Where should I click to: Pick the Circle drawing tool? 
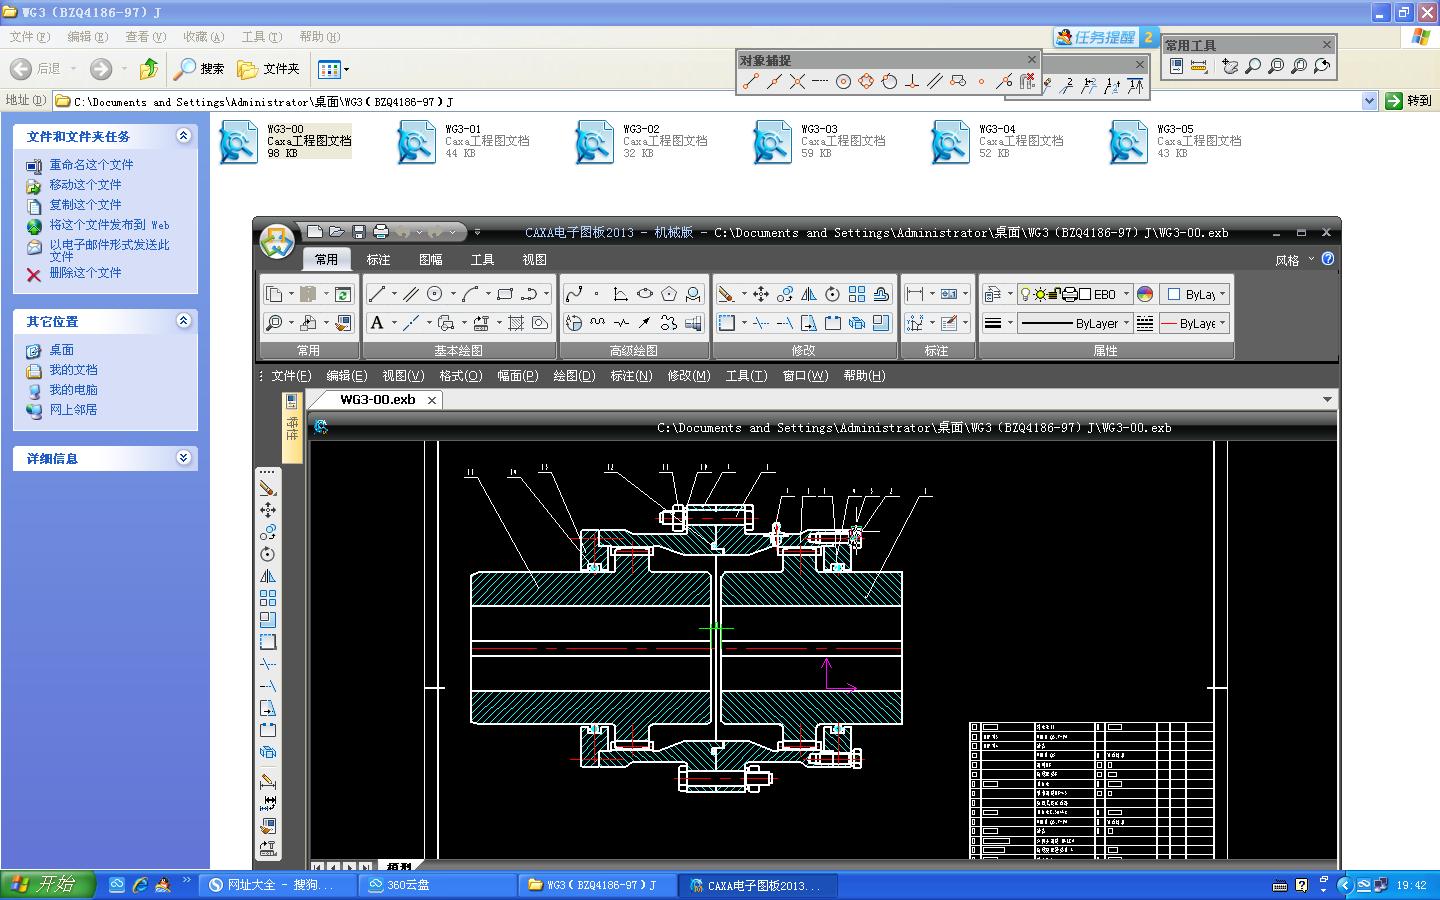click(x=434, y=294)
